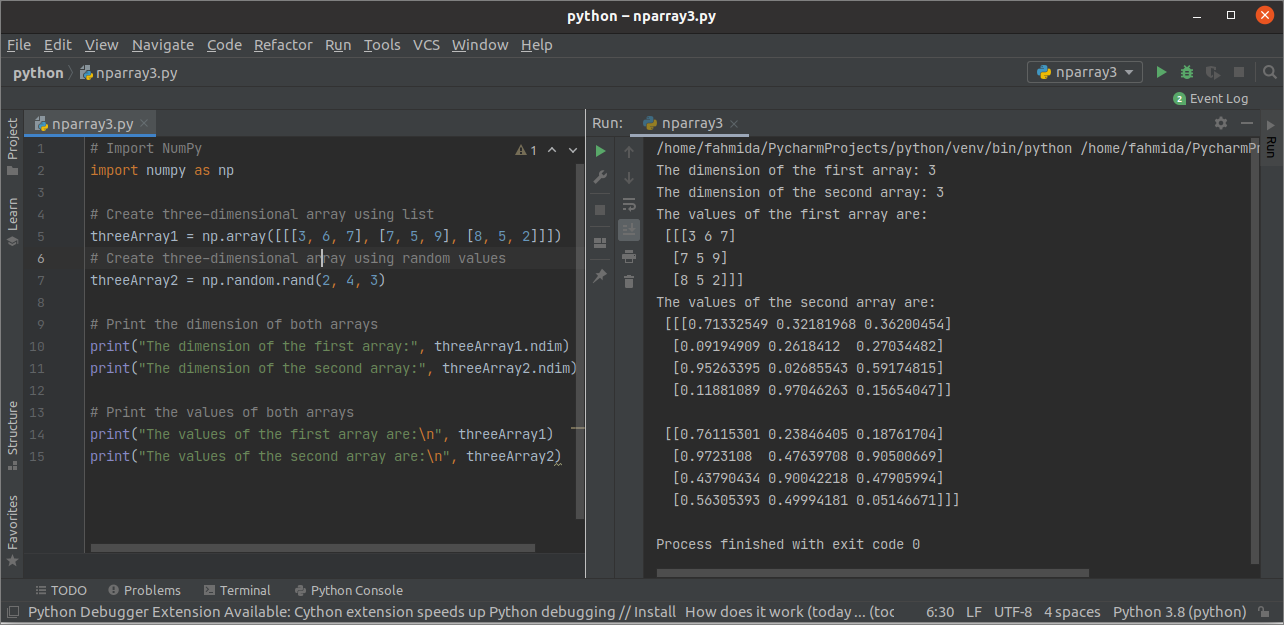Click the editor horizontal scrollbar

pos(312,547)
